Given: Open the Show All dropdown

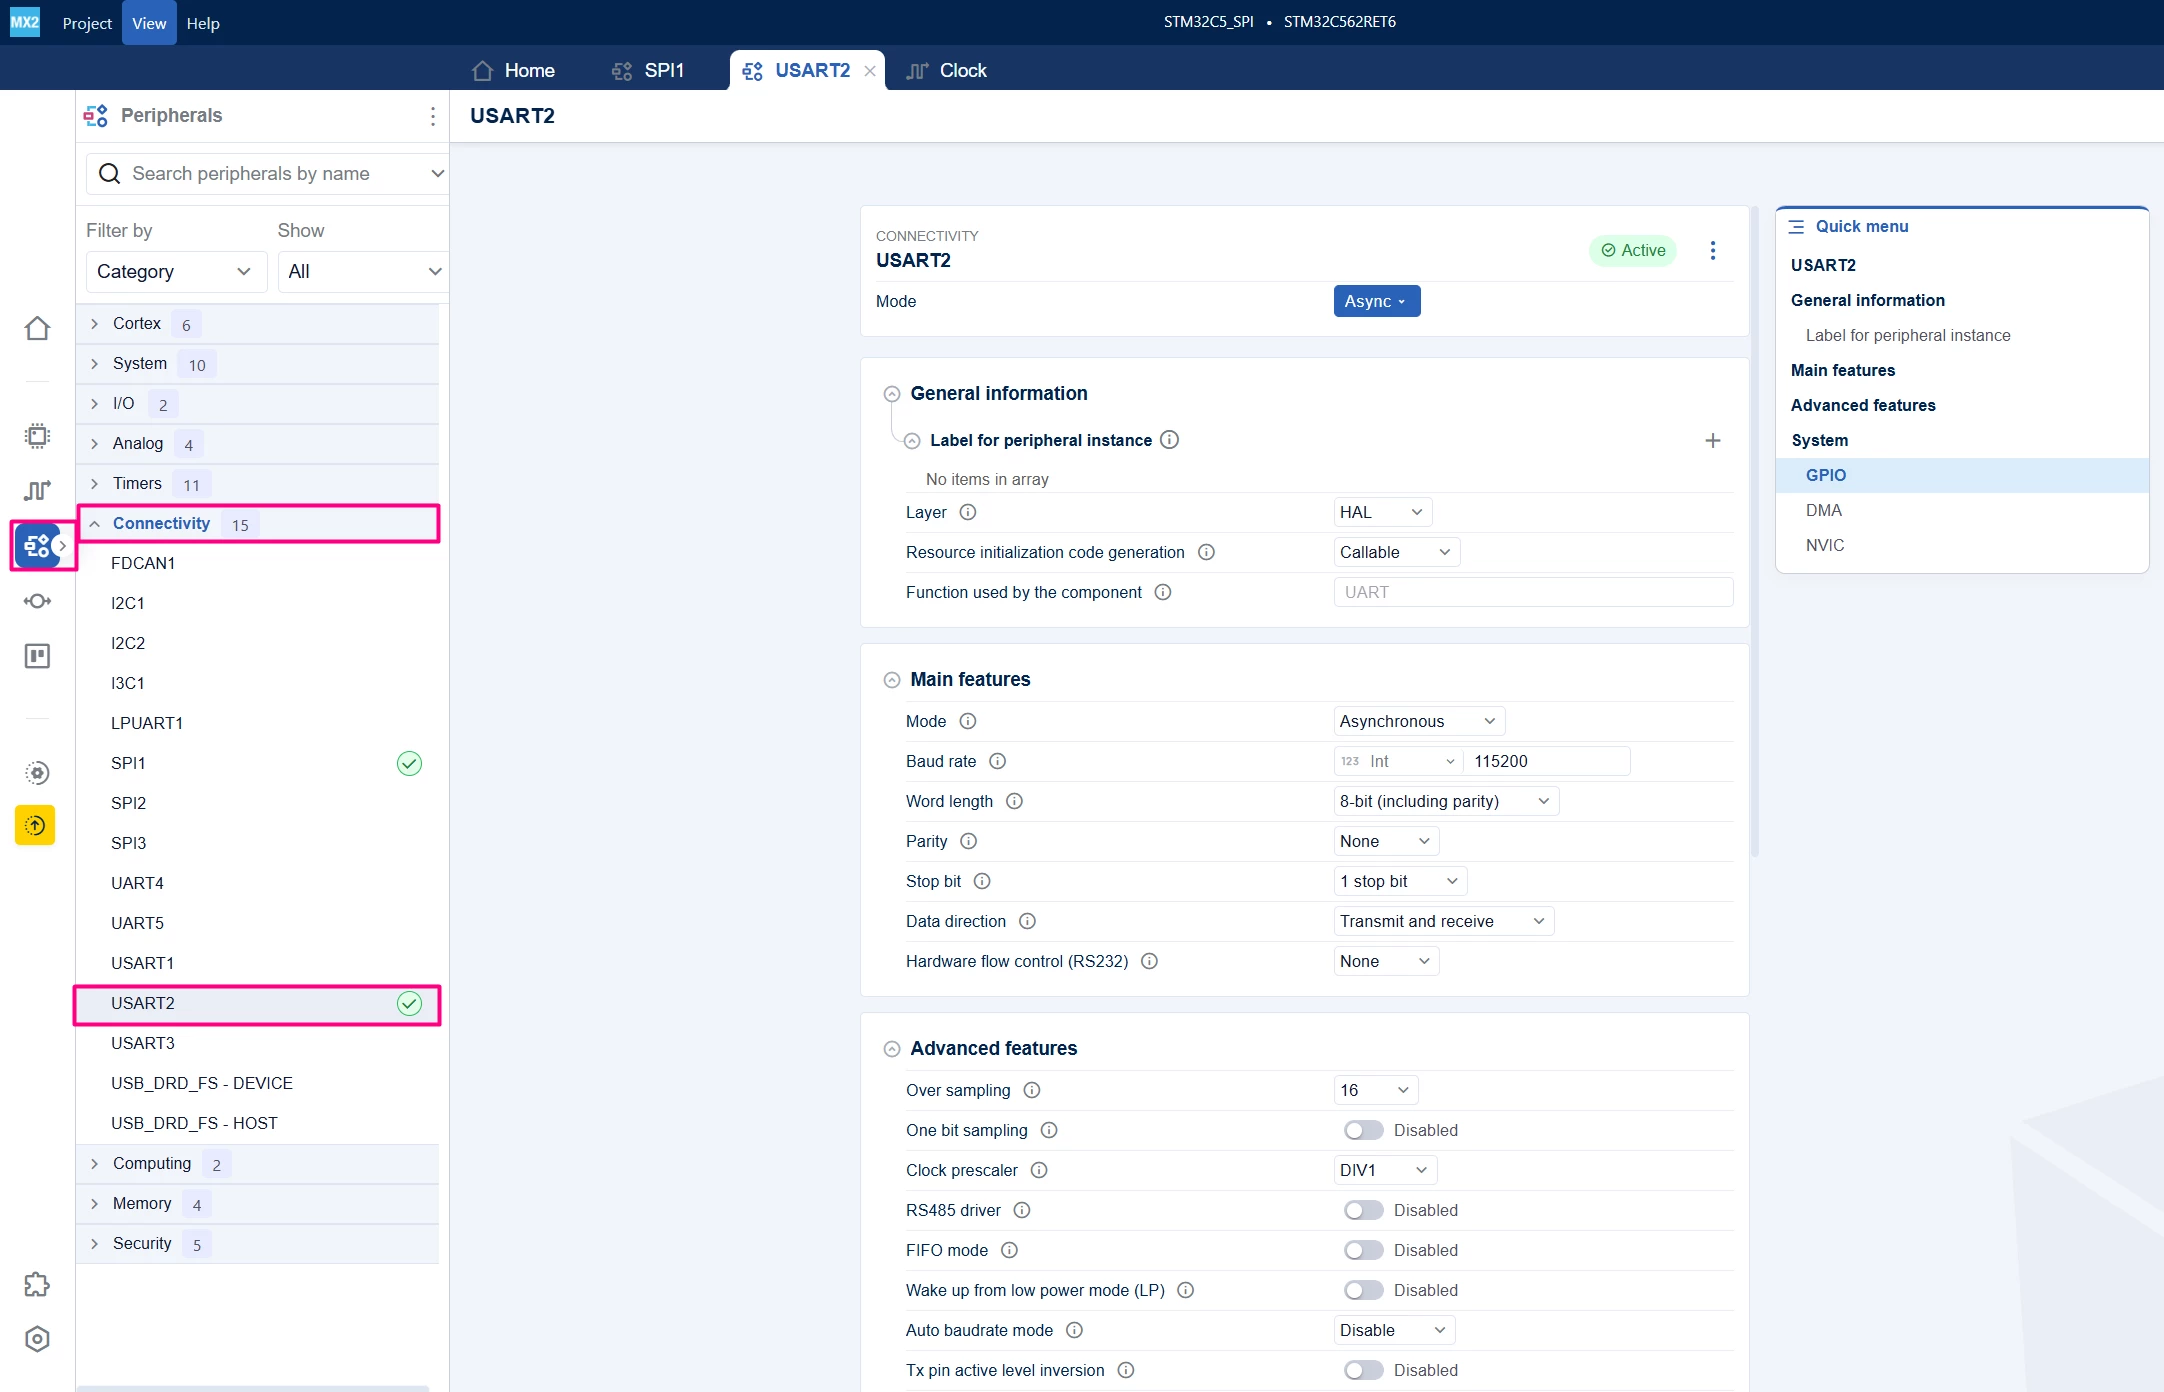Looking at the screenshot, I should click(362, 272).
